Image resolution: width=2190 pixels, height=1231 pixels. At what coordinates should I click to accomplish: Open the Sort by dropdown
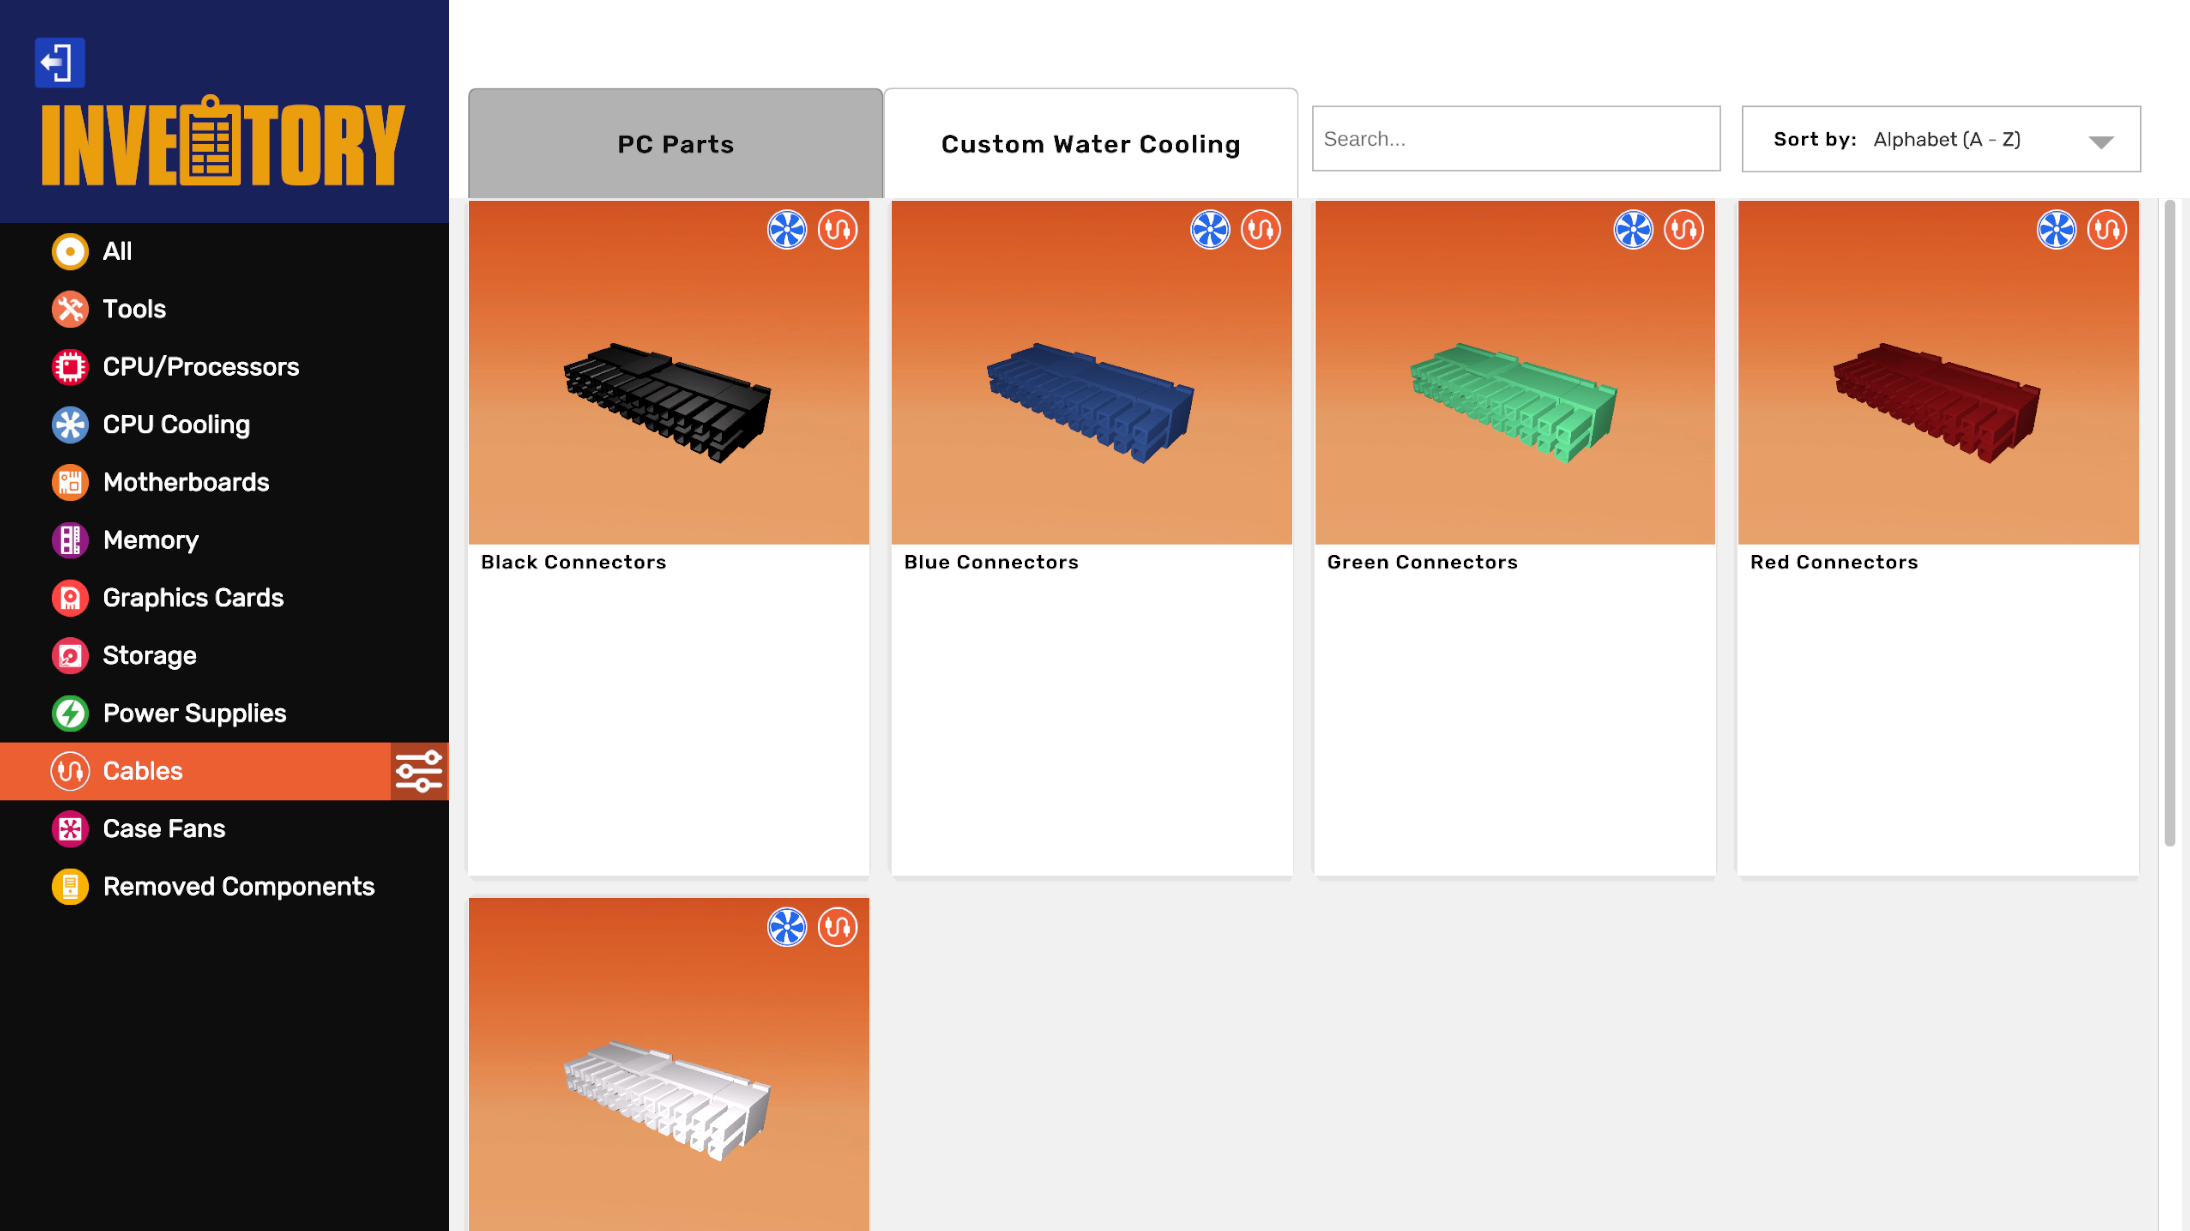pos(1941,139)
